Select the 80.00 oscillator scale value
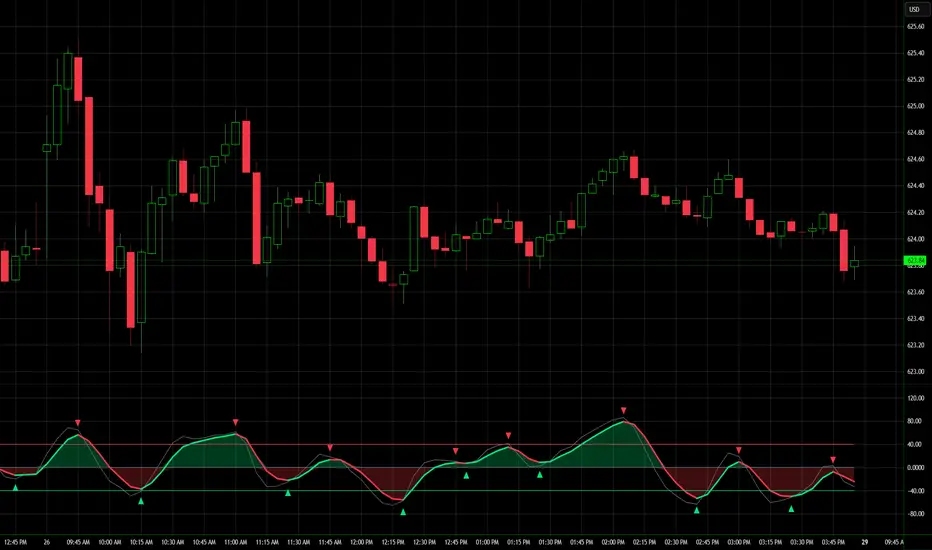This screenshot has height=550, width=932. tap(915, 421)
